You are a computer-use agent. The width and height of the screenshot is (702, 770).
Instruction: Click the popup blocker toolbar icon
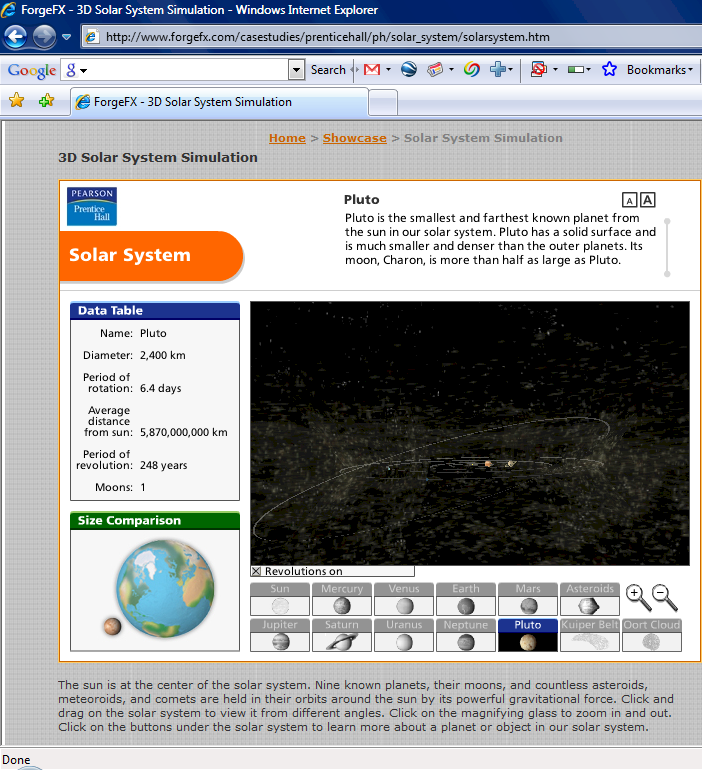(539, 70)
